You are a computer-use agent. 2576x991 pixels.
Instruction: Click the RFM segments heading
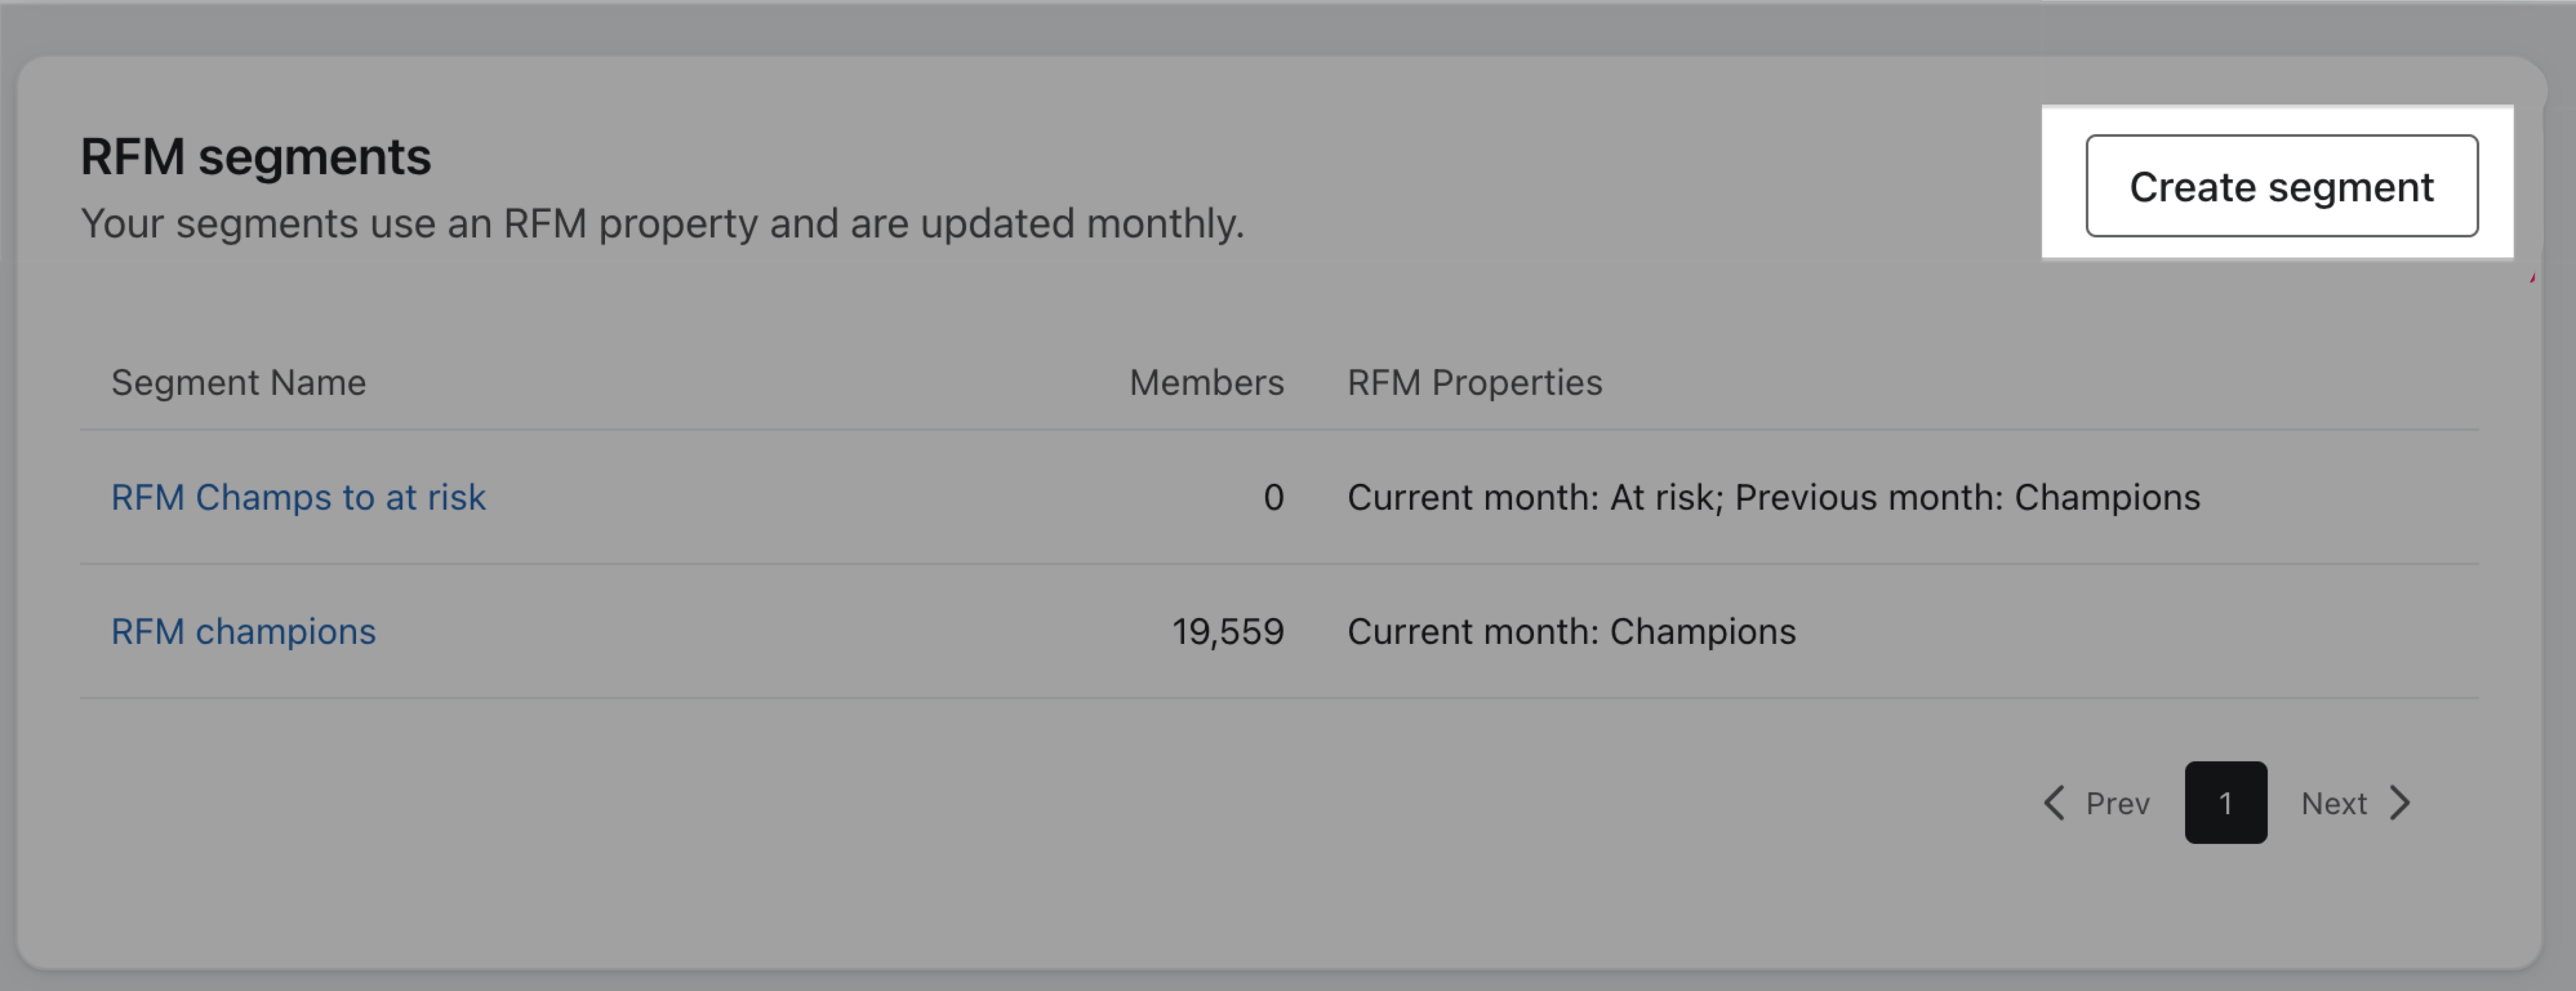coord(255,156)
